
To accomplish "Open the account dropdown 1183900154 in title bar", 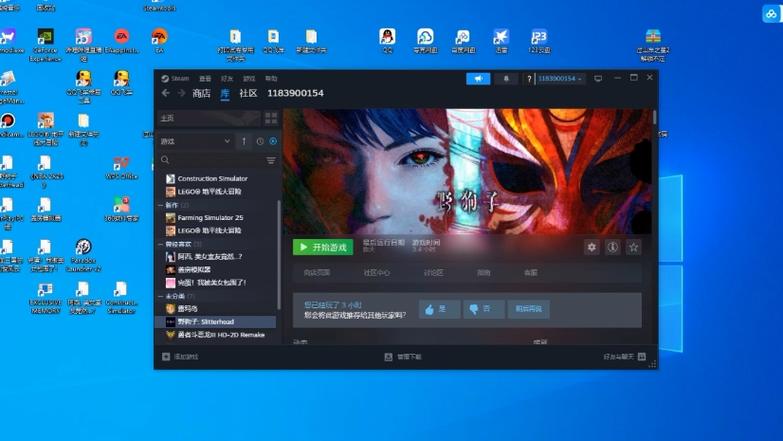I will (560, 78).
